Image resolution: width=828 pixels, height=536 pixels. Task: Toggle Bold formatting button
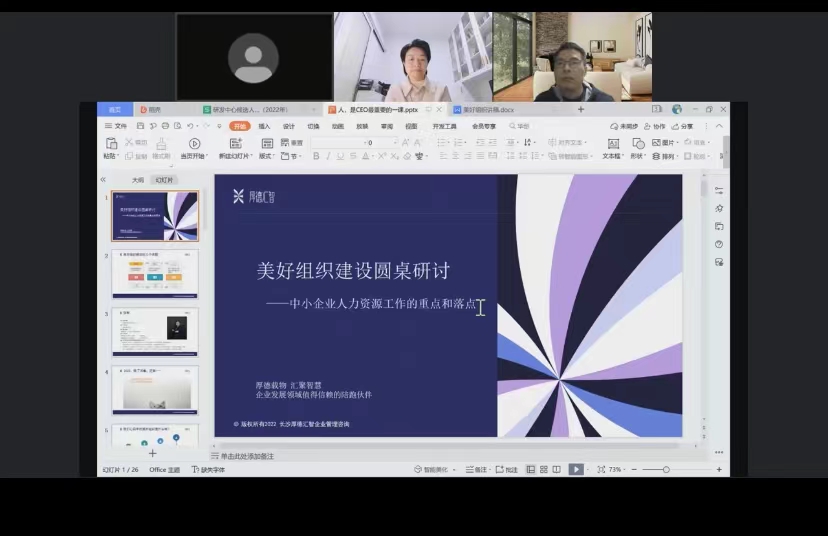click(x=315, y=156)
